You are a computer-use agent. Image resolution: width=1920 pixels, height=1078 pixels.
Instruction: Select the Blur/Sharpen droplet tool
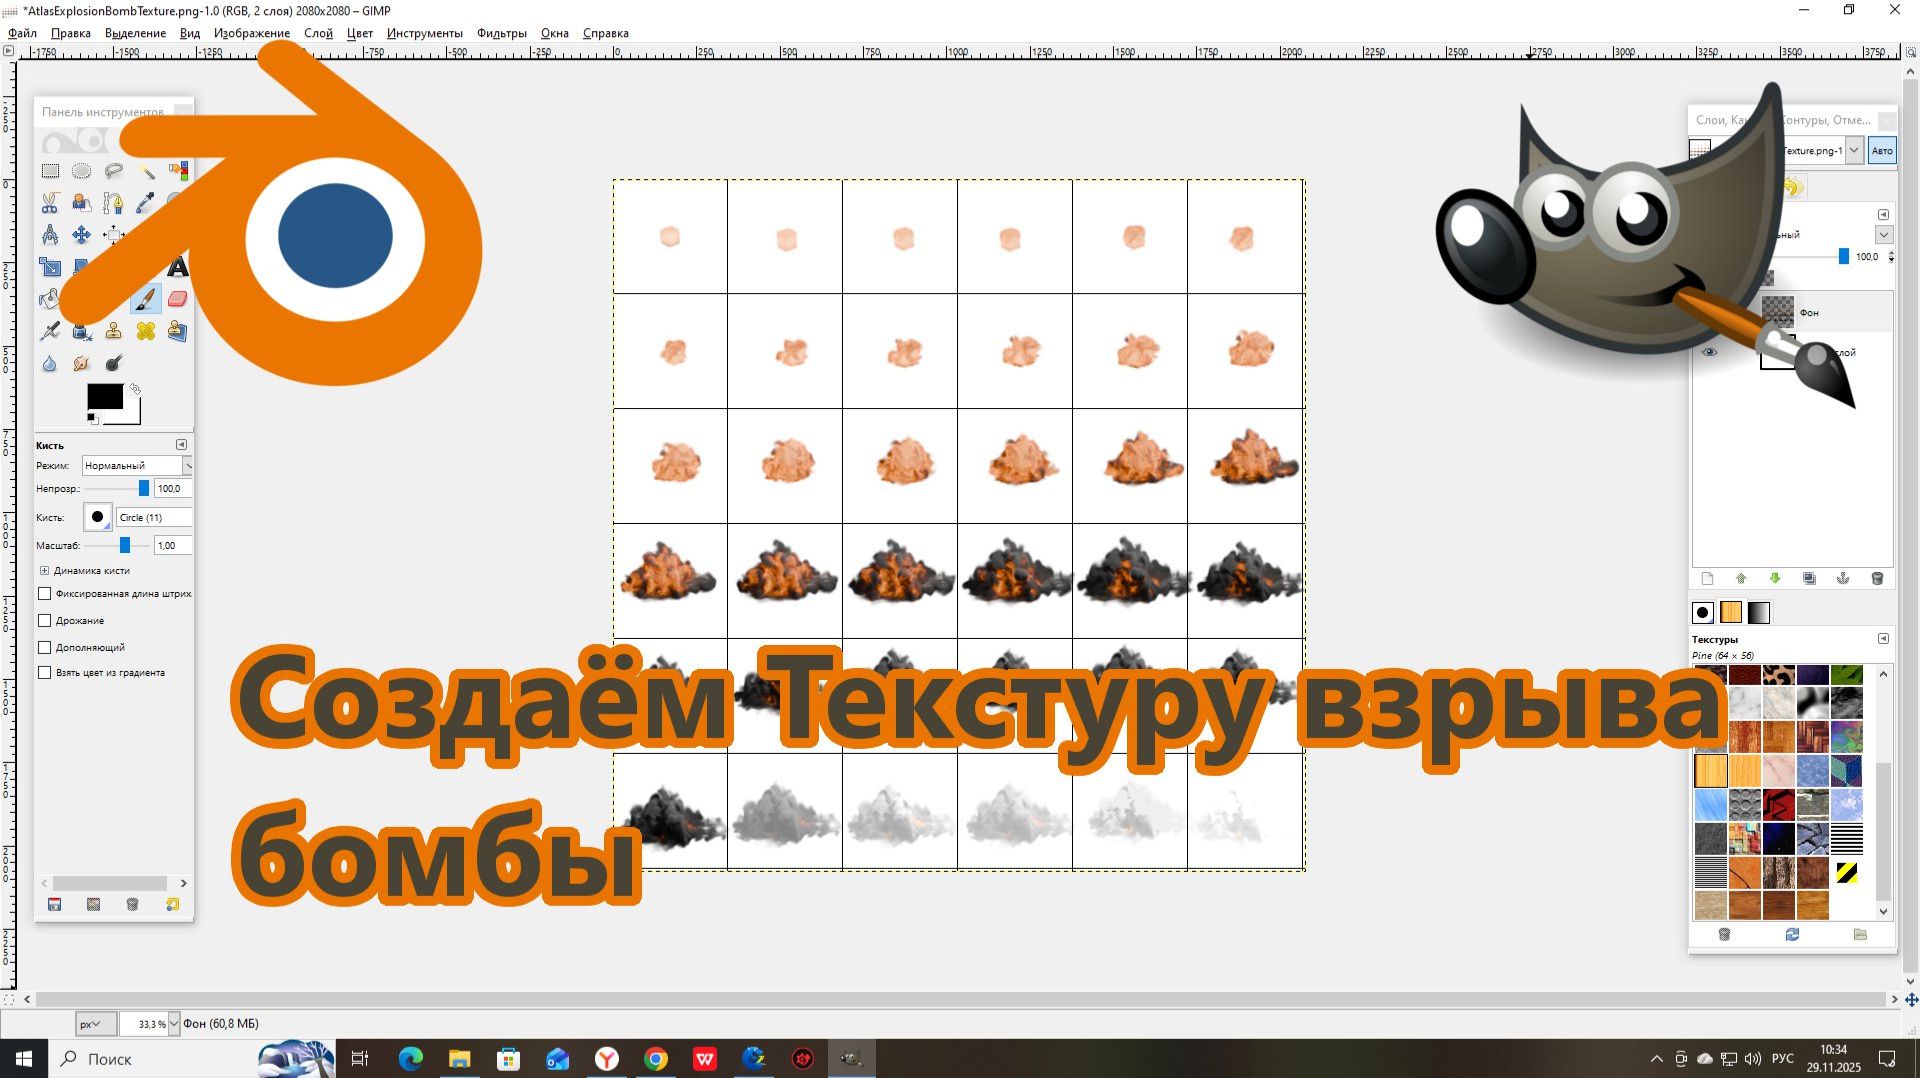coord(50,363)
